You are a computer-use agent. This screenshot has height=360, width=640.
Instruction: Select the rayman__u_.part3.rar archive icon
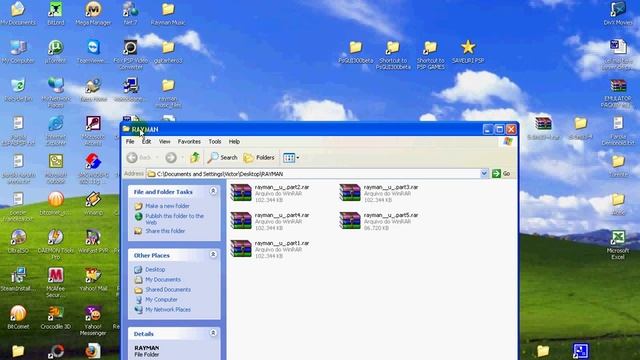[350, 193]
